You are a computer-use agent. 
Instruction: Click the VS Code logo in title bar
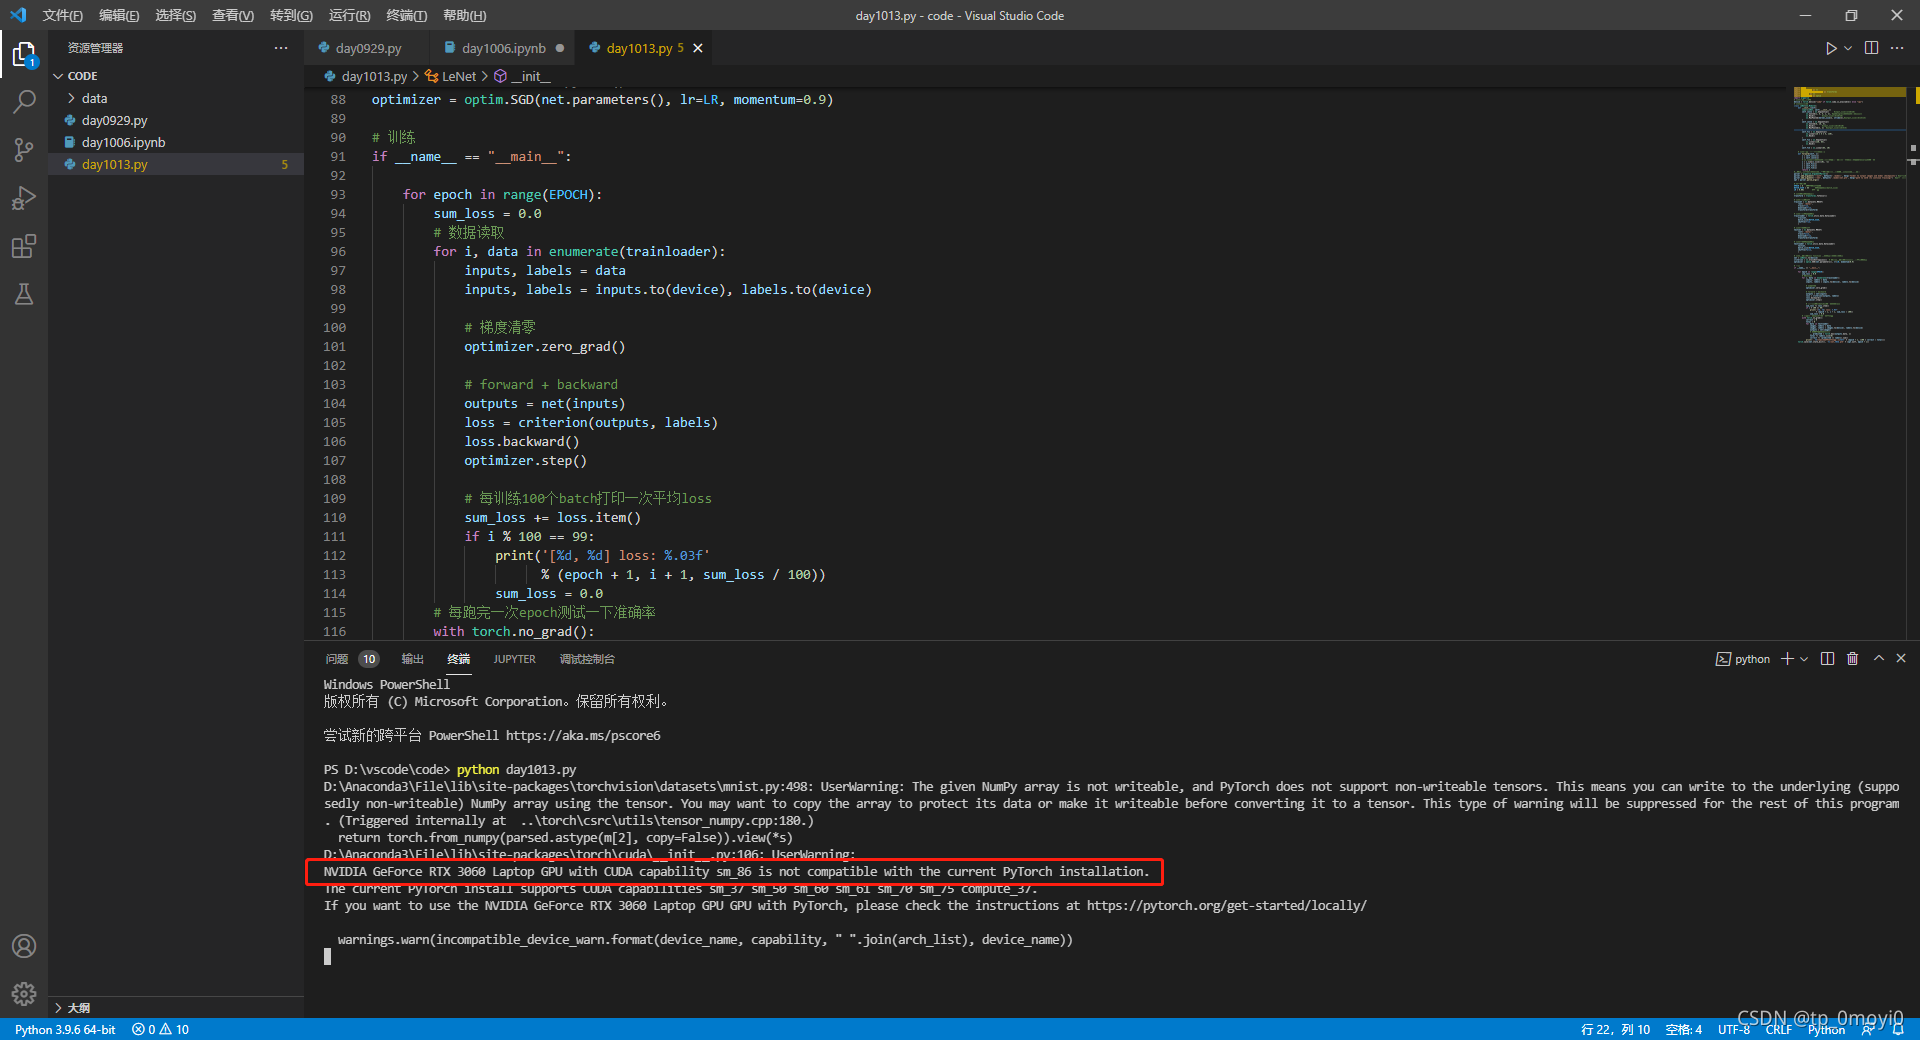18,15
